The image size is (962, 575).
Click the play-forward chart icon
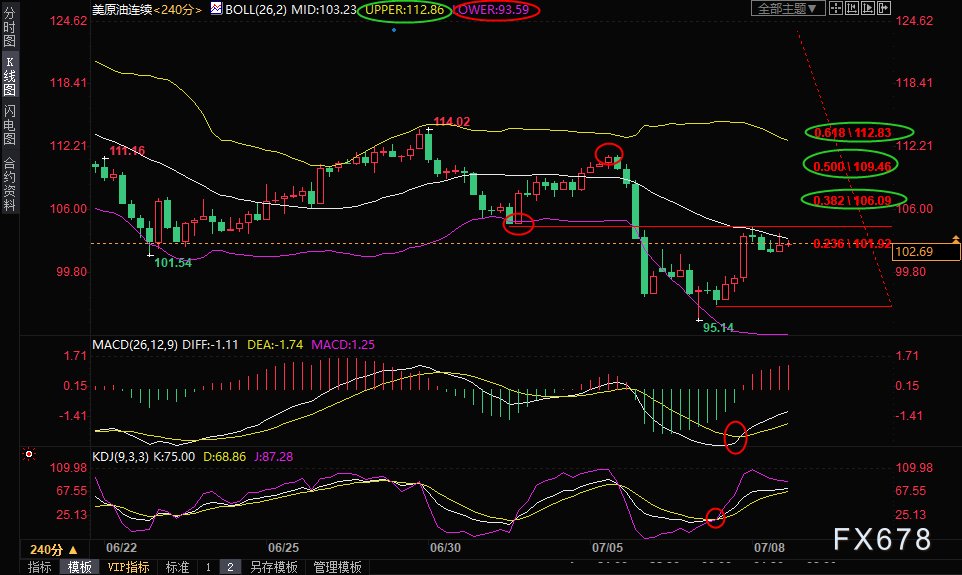(x=868, y=8)
